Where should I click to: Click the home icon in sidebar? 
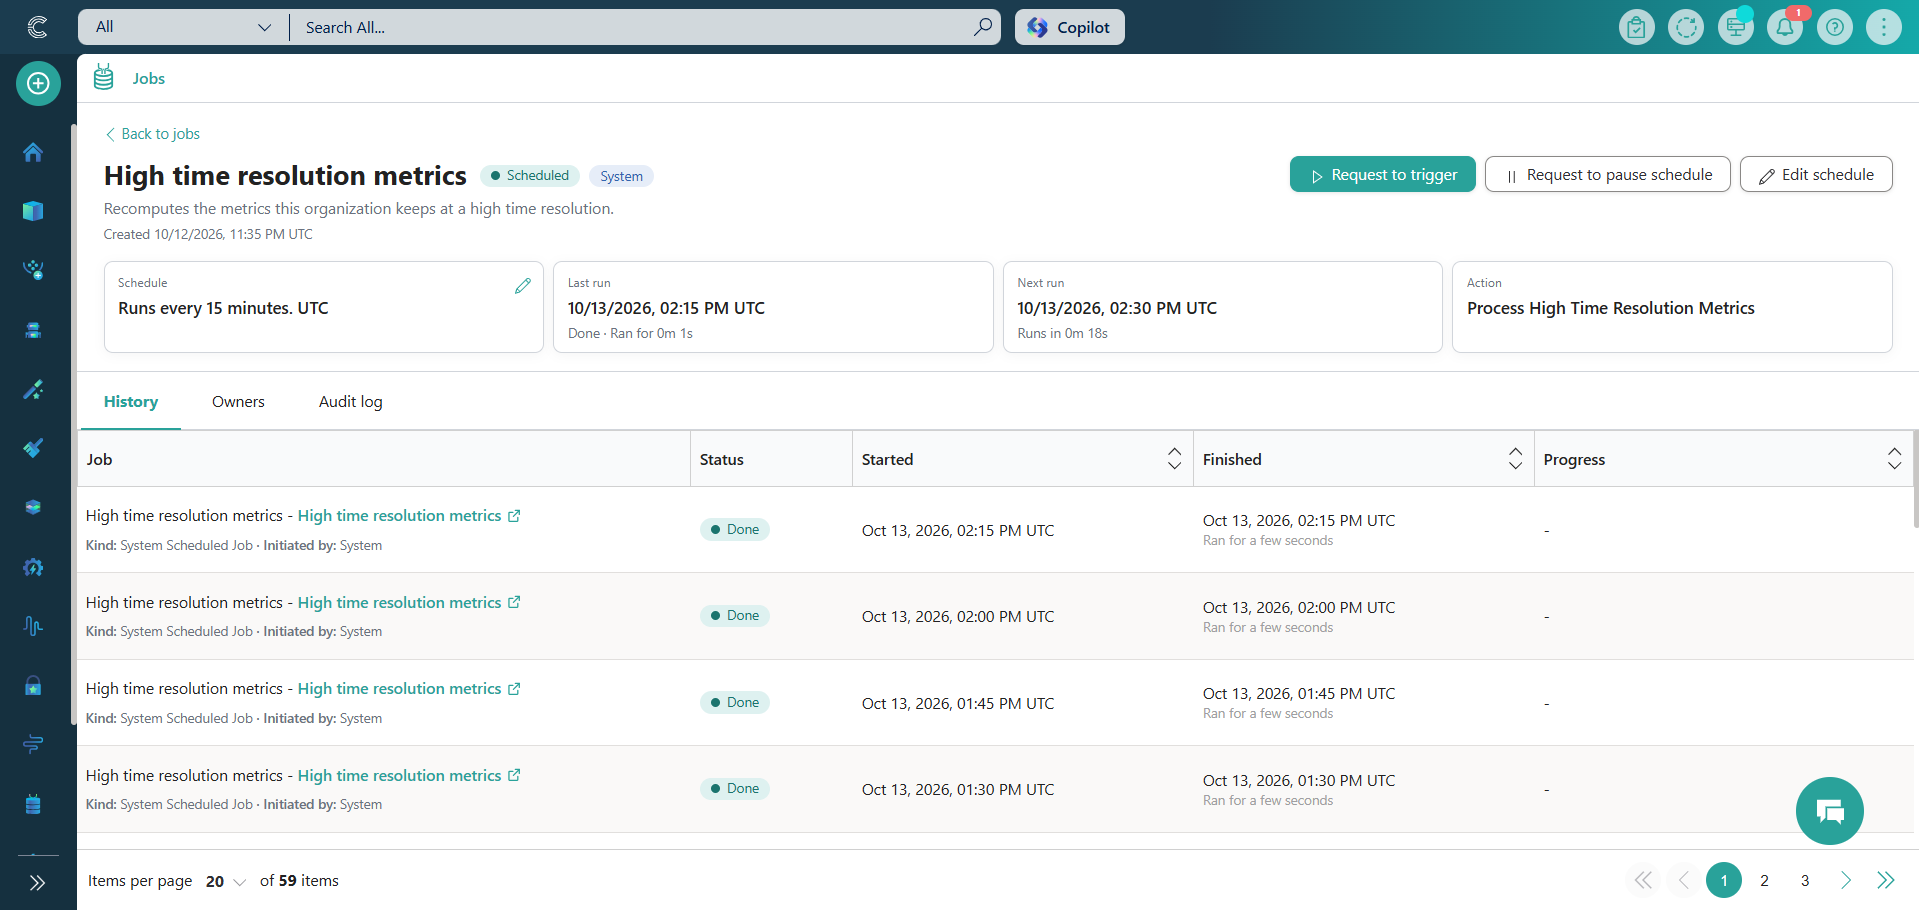[33, 152]
